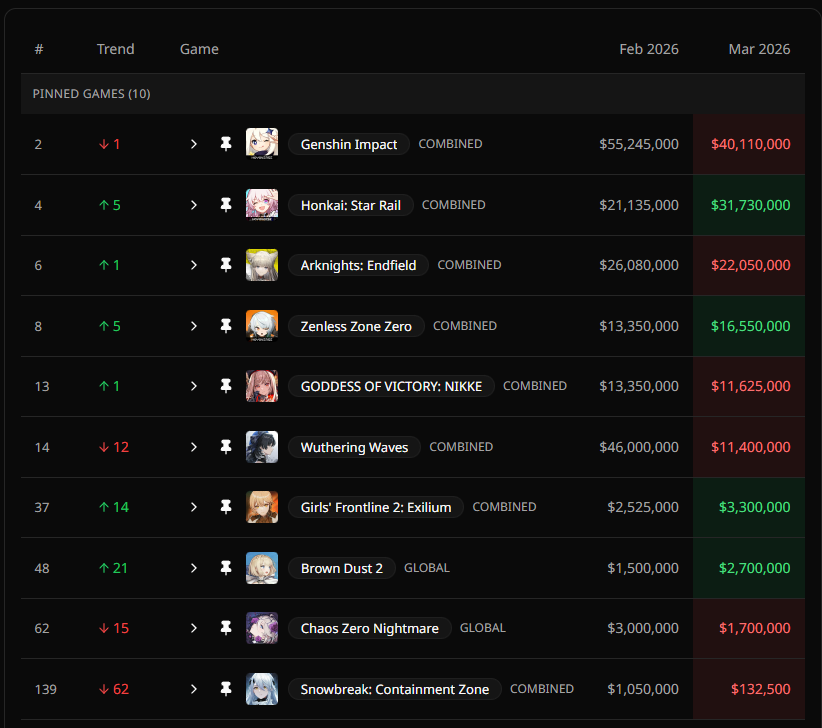Open GODDESS OF VICTORY: NIKKE name pill
The width and height of the screenshot is (822, 728).
391,386
